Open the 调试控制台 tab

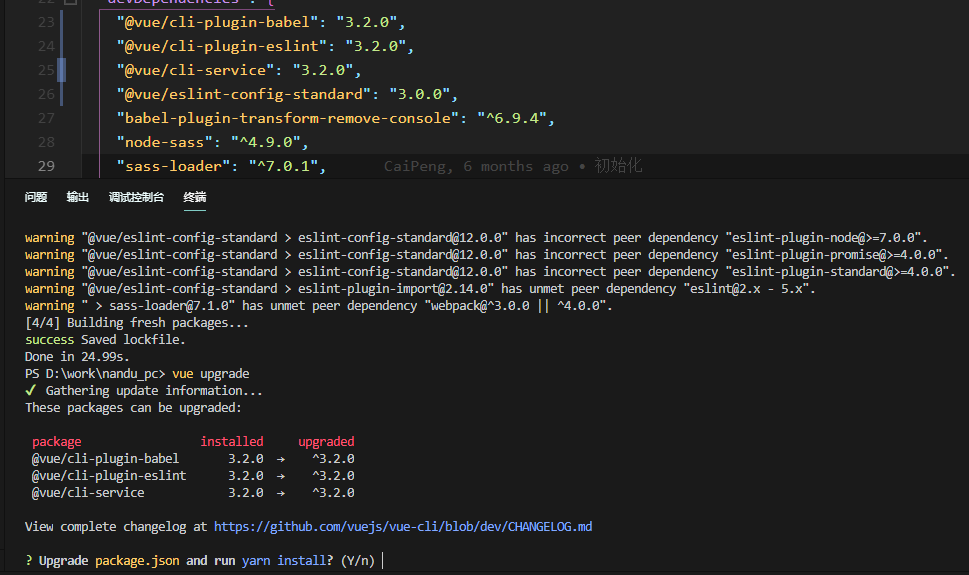coord(137,197)
